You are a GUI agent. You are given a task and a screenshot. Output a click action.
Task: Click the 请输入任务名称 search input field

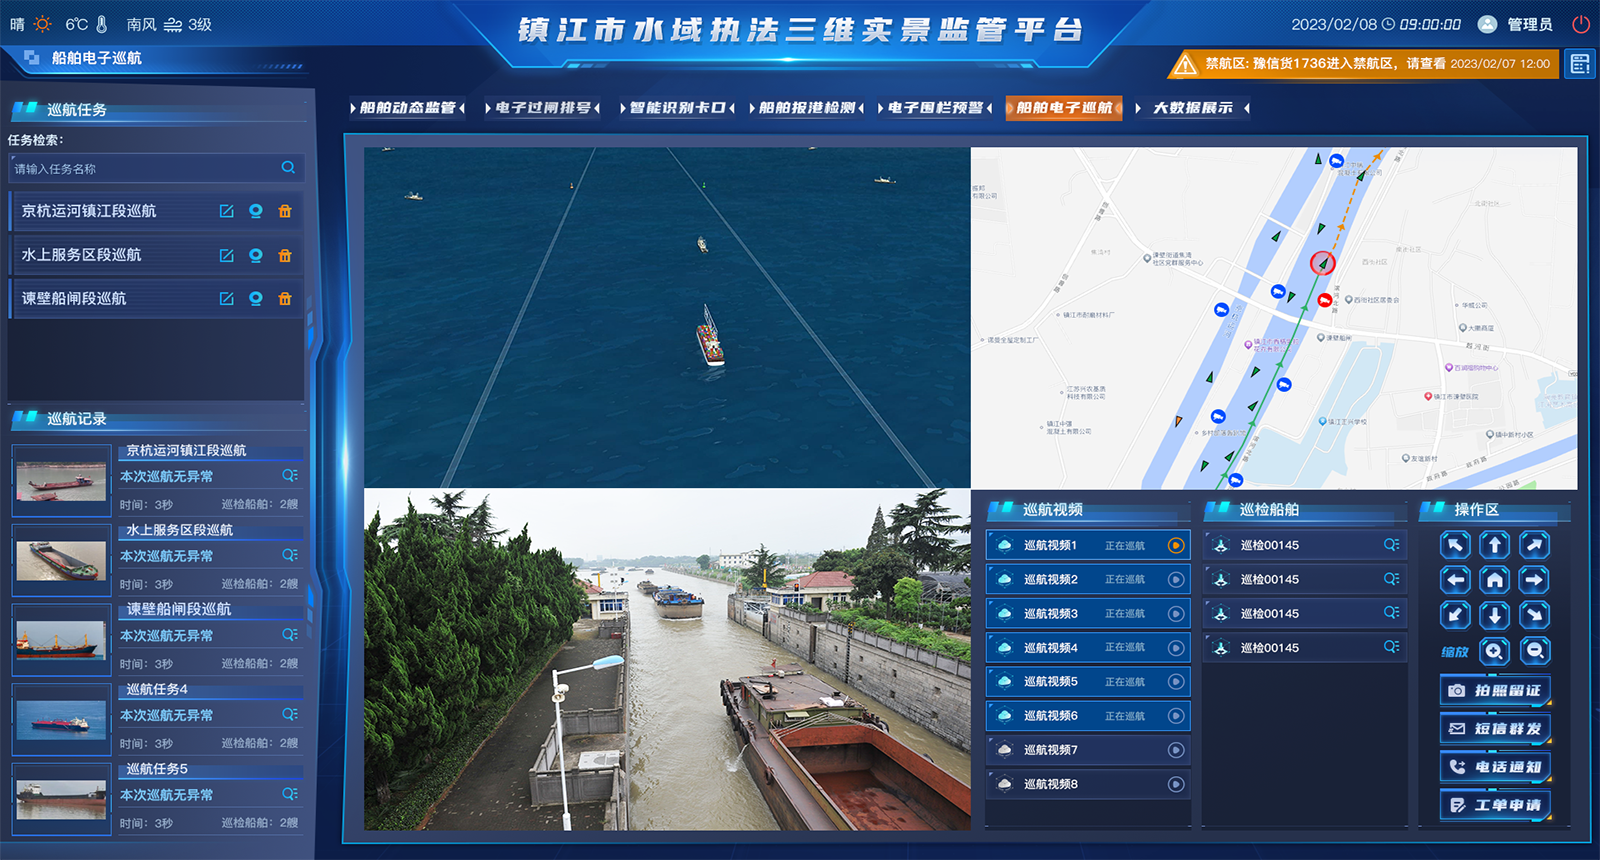(x=145, y=169)
